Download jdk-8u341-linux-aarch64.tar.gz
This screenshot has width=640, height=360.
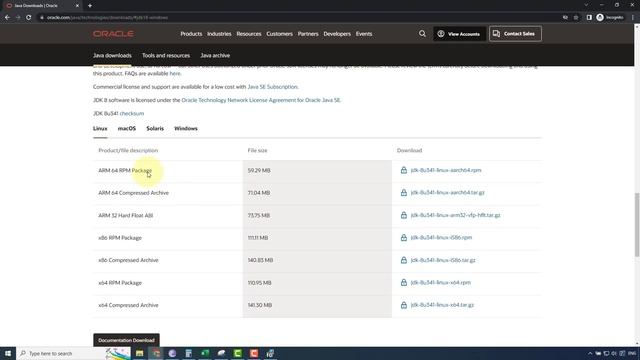point(447,193)
